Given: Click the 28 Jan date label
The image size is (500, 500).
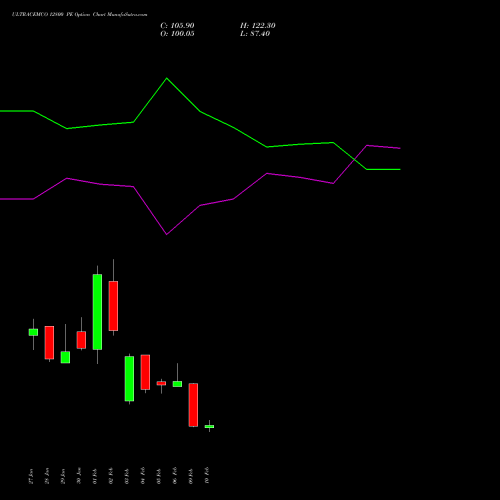Looking at the screenshot, I should pyautogui.click(x=47, y=476).
